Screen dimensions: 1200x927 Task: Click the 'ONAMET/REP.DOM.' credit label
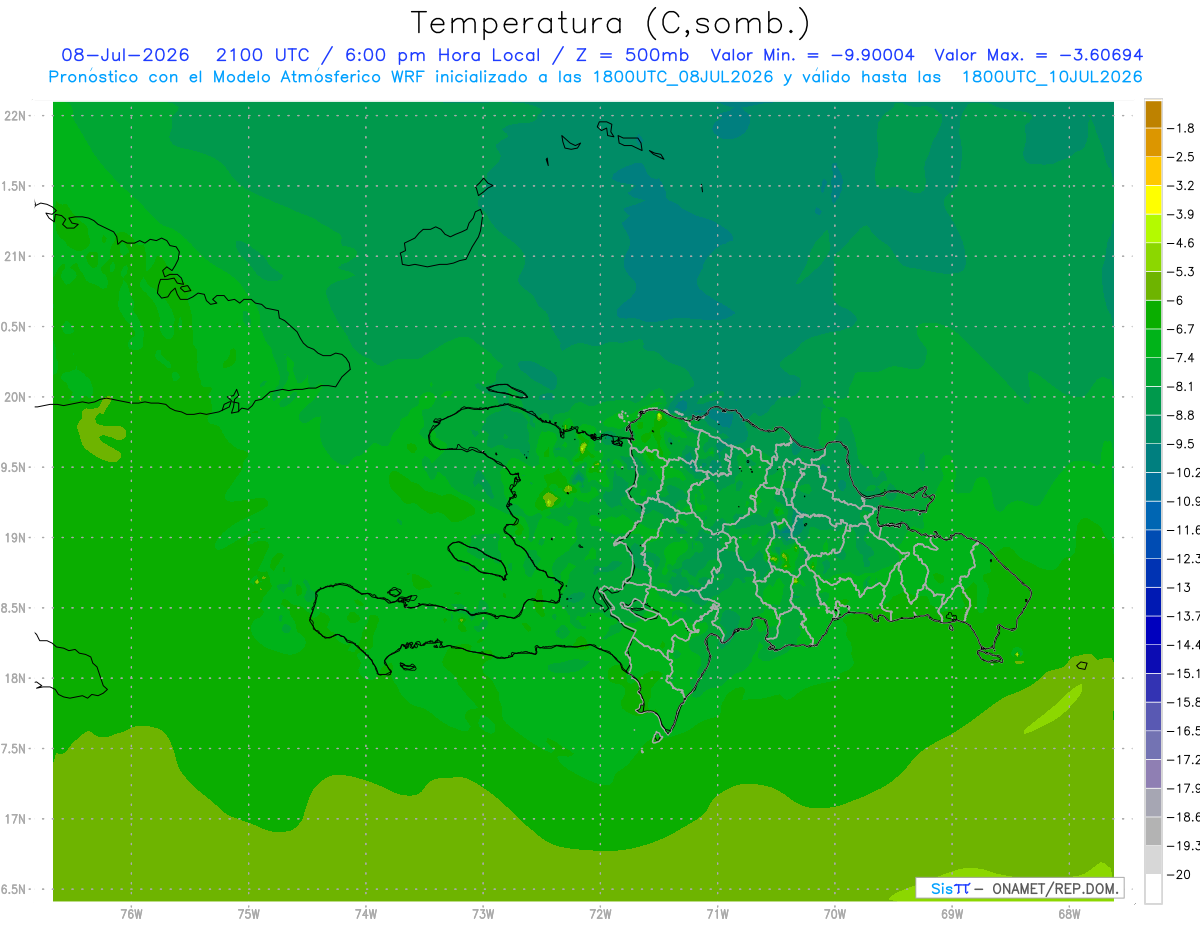pos(1053,888)
